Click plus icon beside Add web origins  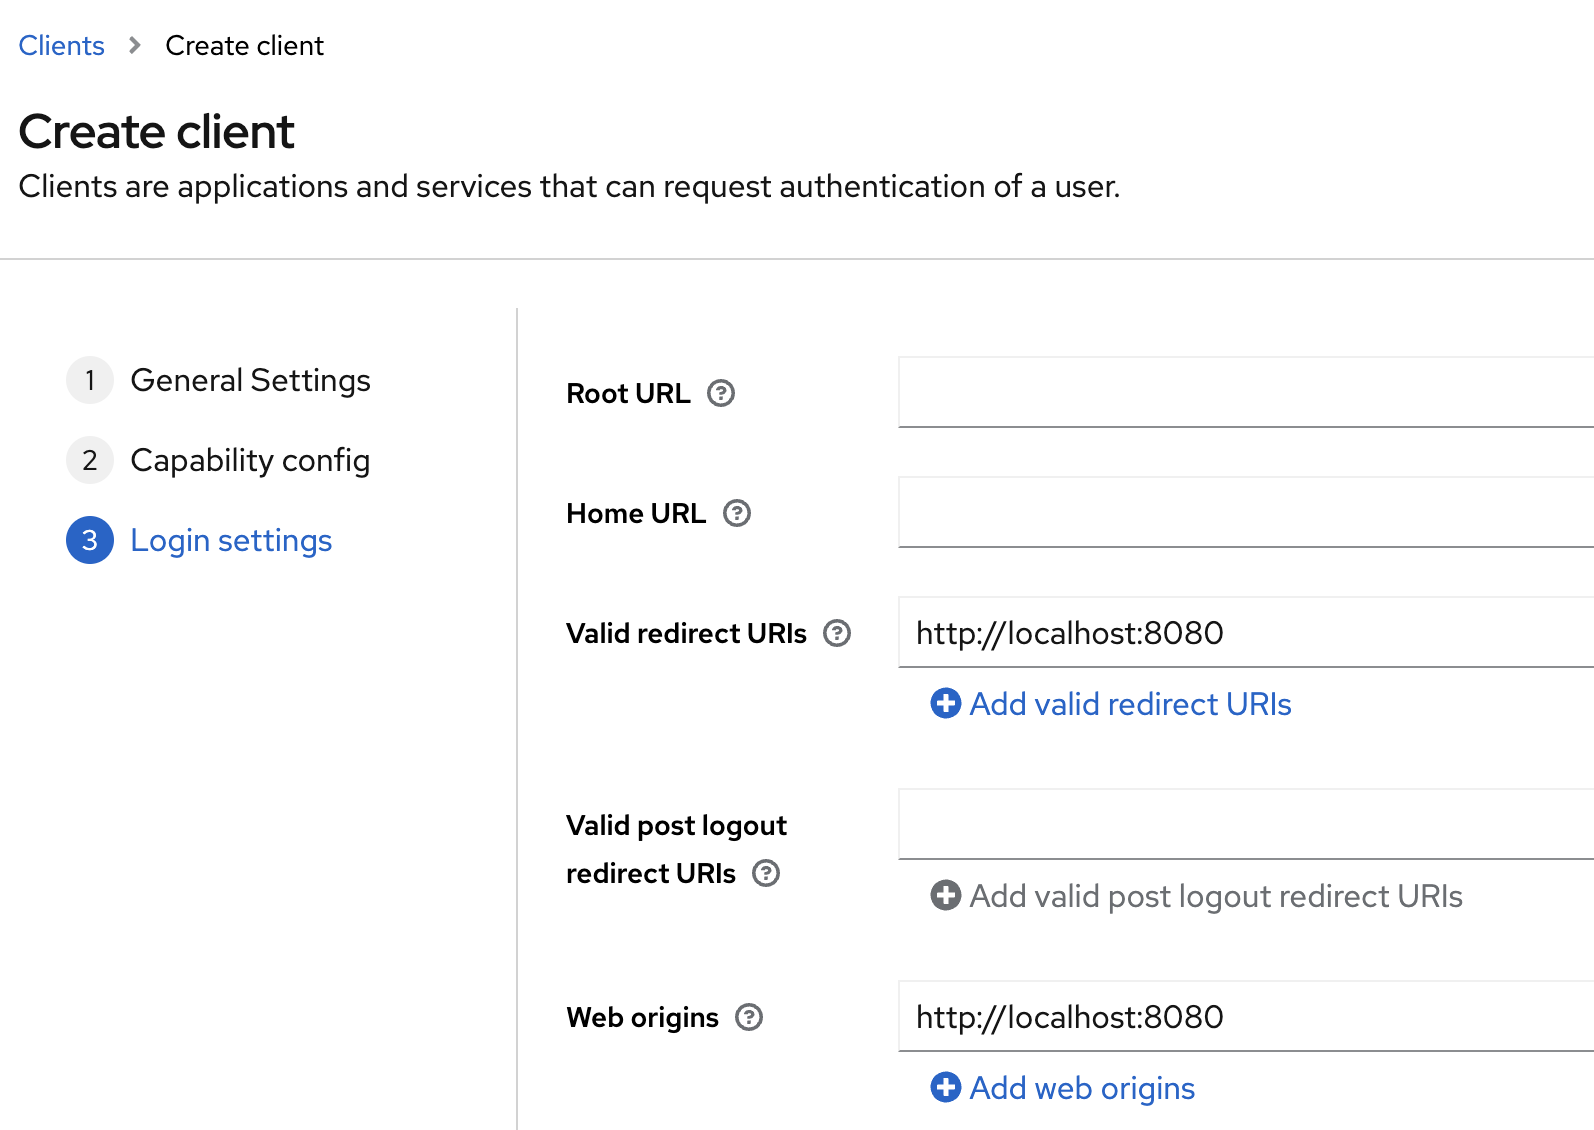[x=945, y=1087]
